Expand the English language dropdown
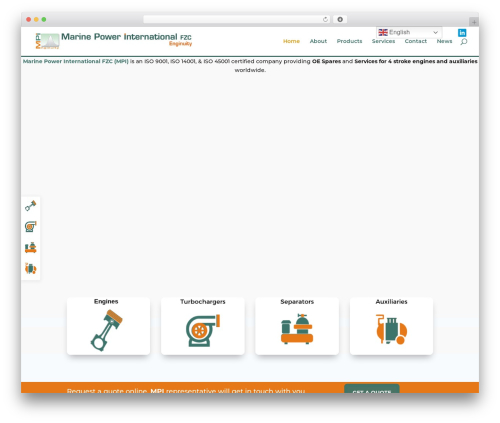This screenshot has height=423, width=500. point(409,32)
